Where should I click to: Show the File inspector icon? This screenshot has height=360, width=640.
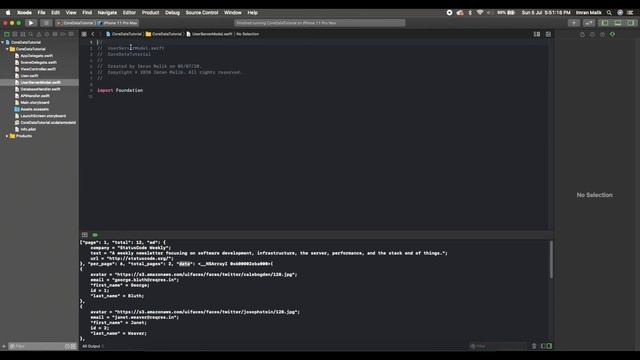coord(582,35)
